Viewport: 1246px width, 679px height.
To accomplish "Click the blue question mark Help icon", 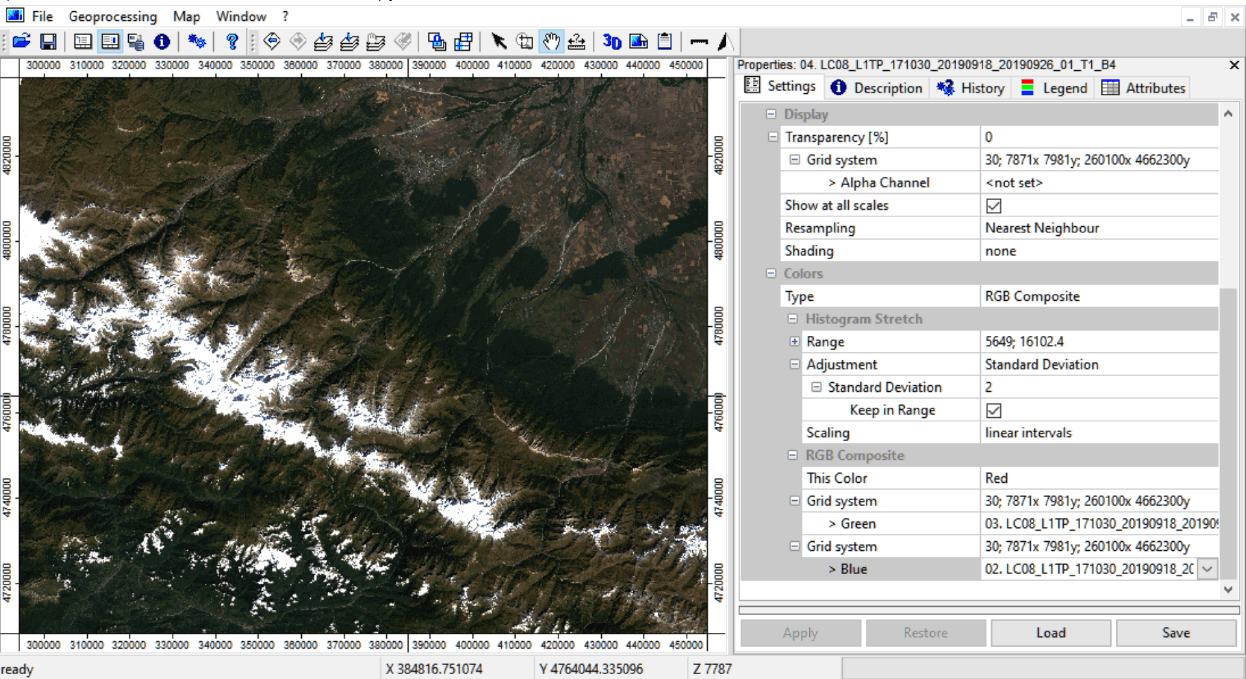I will (x=232, y=42).
